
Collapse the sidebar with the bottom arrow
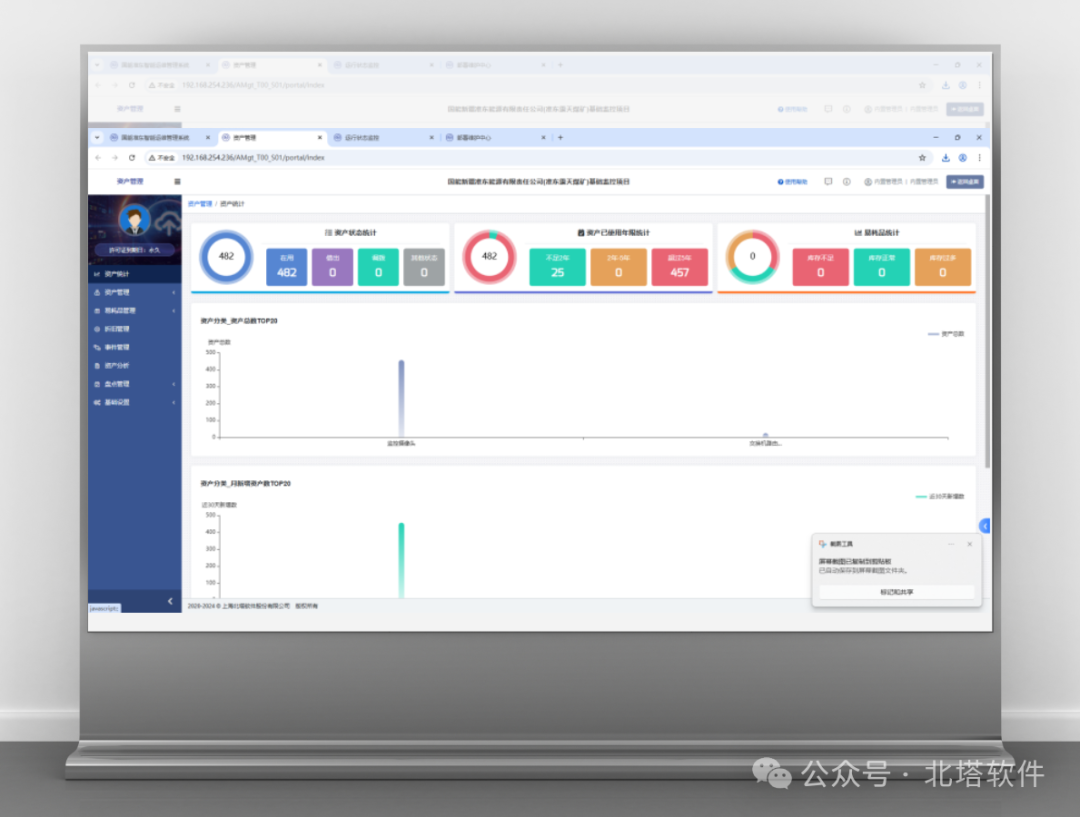tap(170, 601)
